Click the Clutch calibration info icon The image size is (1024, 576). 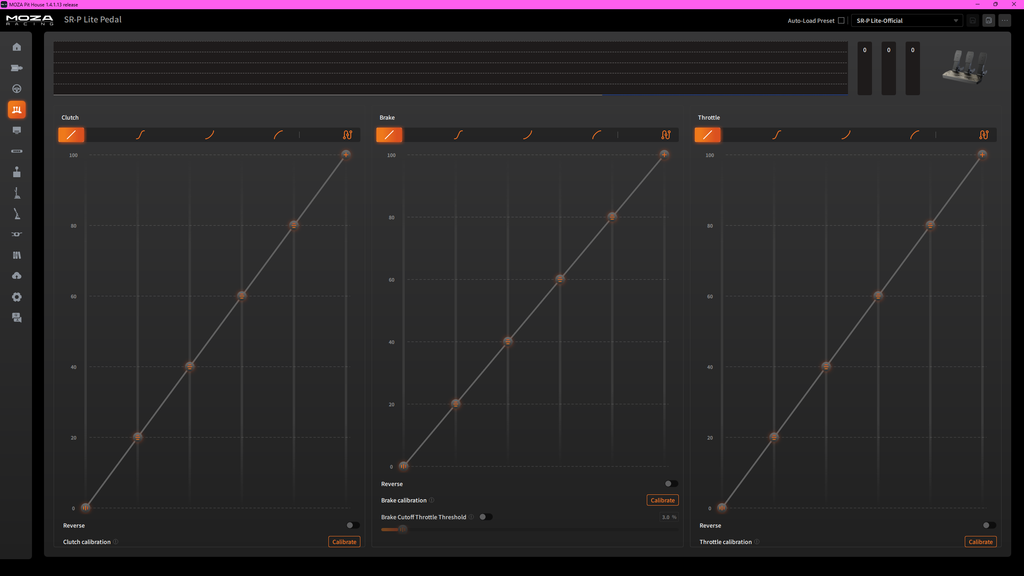(x=116, y=542)
